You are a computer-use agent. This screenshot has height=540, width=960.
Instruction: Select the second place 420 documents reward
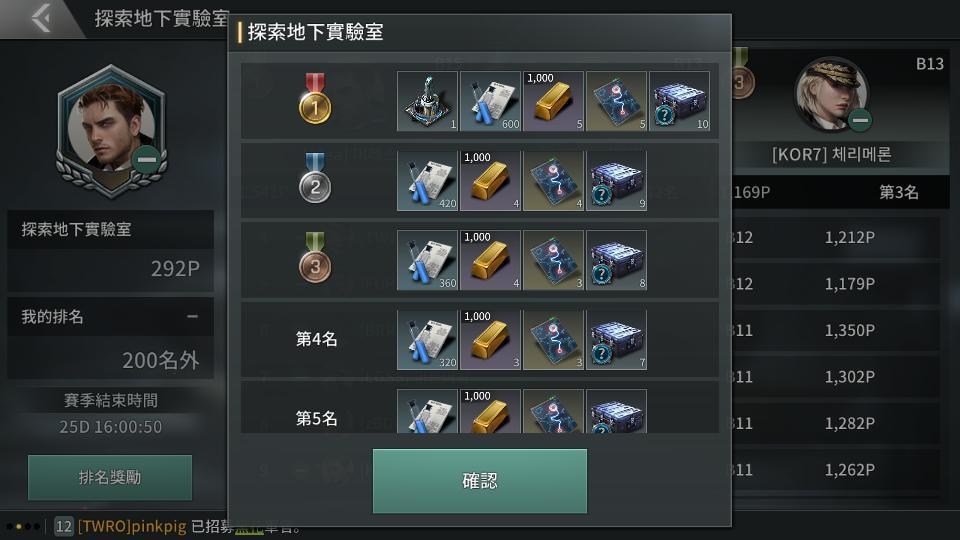click(x=427, y=181)
